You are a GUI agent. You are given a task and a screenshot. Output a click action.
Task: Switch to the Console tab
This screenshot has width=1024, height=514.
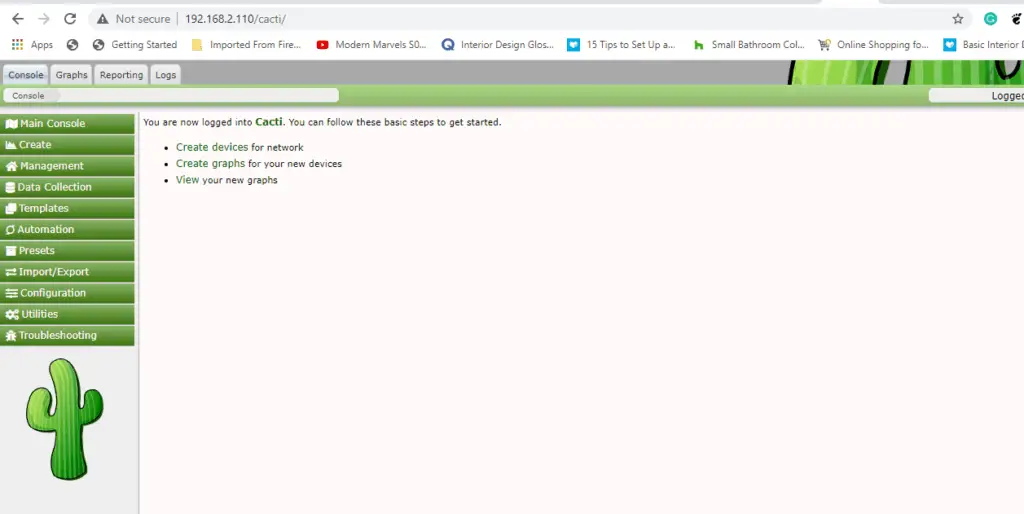25,74
